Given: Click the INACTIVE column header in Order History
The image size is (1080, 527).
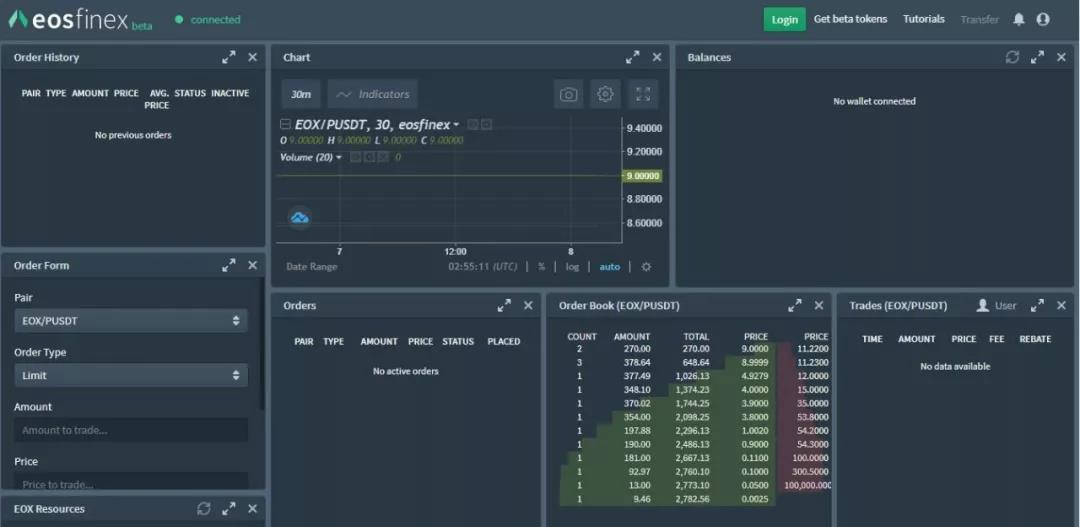Looking at the screenshot, I should point(230,93).
